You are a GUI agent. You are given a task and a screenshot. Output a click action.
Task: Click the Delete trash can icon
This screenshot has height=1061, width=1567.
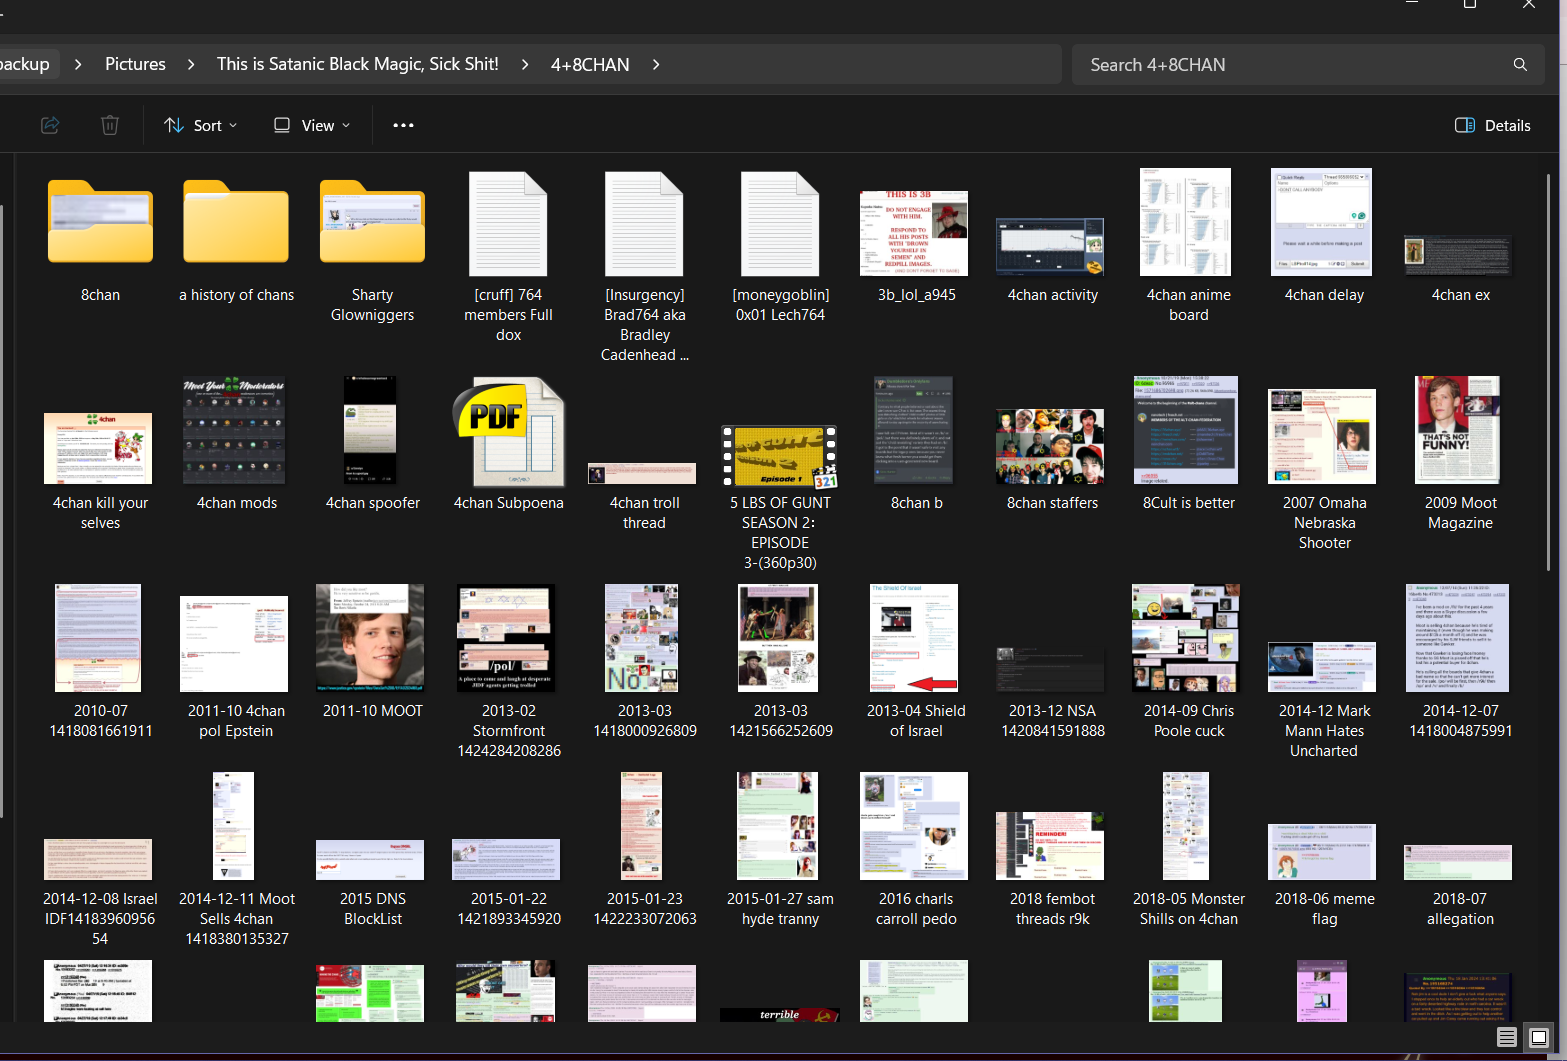click(110, 125)
